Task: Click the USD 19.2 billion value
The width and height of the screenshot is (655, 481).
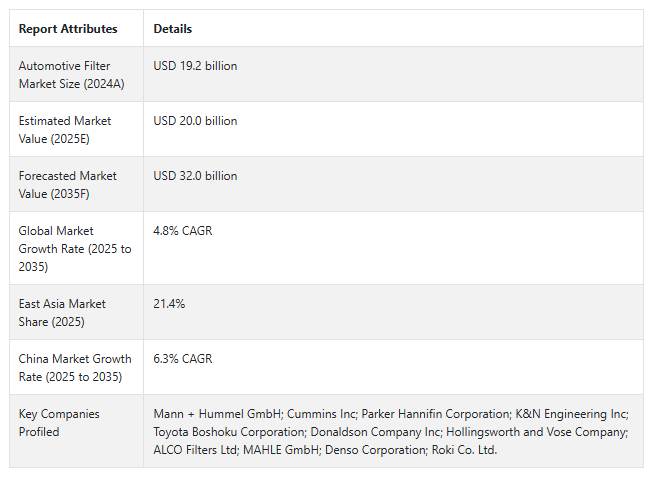Action: pos(195,66)
